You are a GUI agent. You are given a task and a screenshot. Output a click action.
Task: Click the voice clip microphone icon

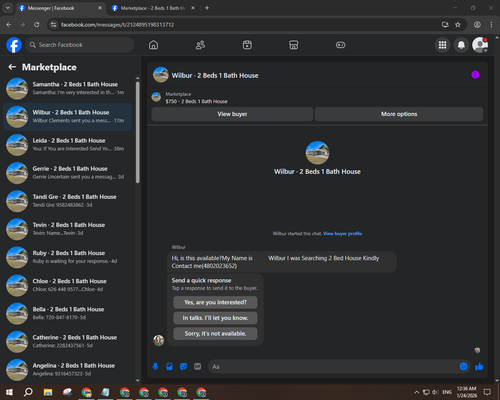(x=155, y=367)
